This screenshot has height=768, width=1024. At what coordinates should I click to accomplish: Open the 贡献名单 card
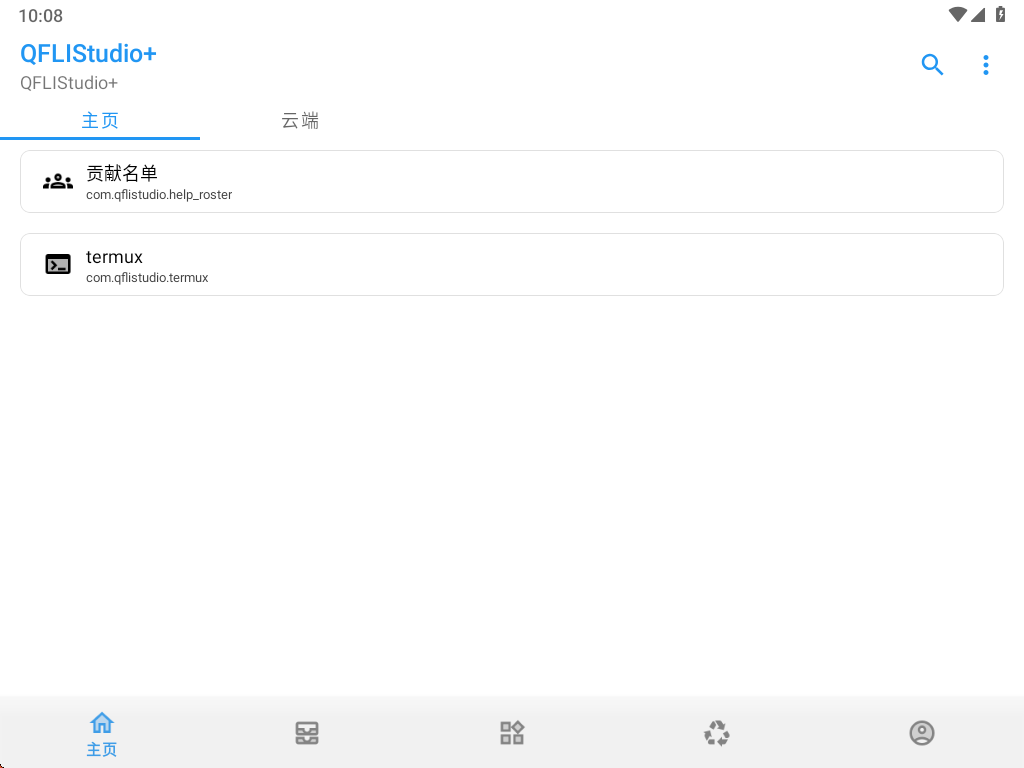(x=512, y=182)
